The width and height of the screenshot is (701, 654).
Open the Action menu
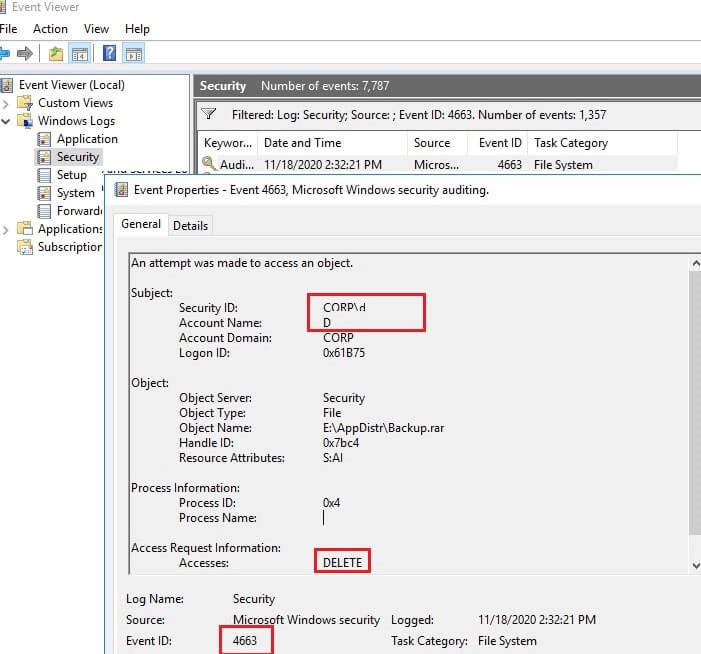tap(51, 29)
